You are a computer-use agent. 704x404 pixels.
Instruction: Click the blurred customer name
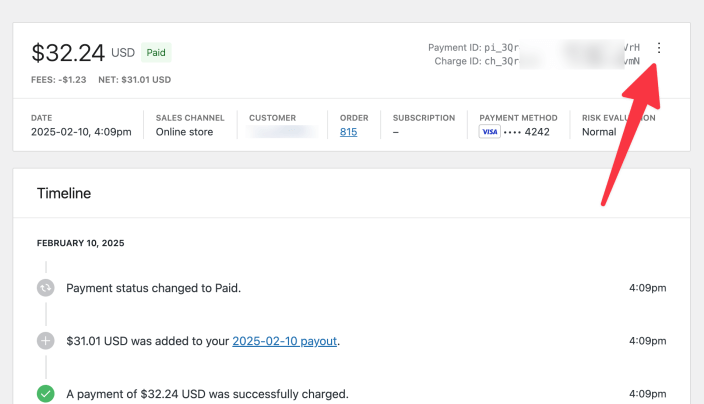[x=283, y=132]
